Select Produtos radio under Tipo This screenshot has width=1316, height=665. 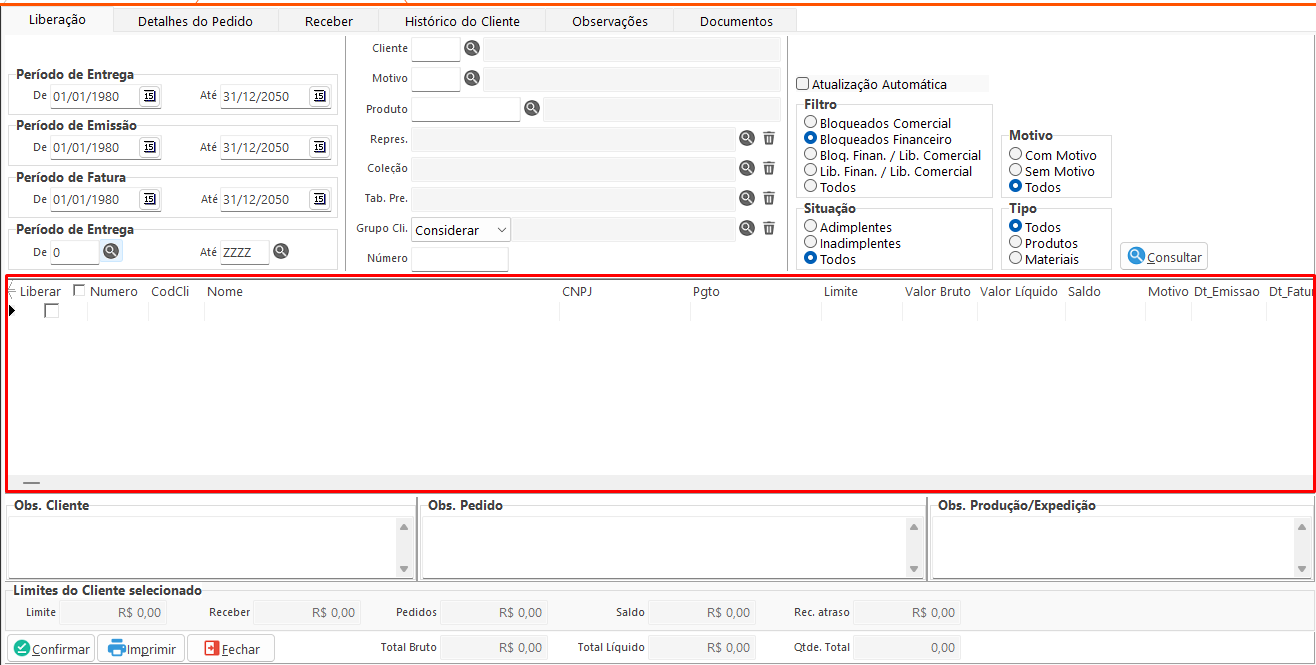pos(1016,243)
